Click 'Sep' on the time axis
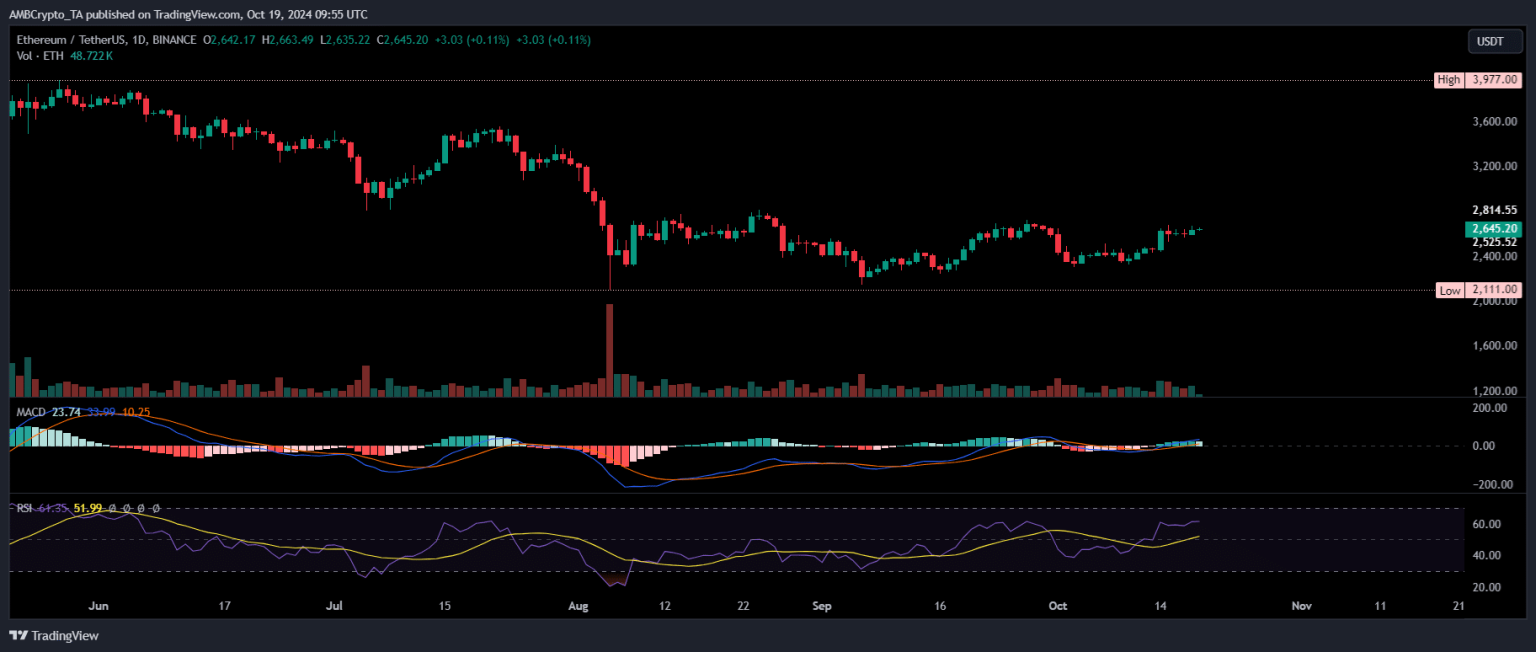Screen dimensions: 1536x652 pyautogui.click(x=822, y=606)
